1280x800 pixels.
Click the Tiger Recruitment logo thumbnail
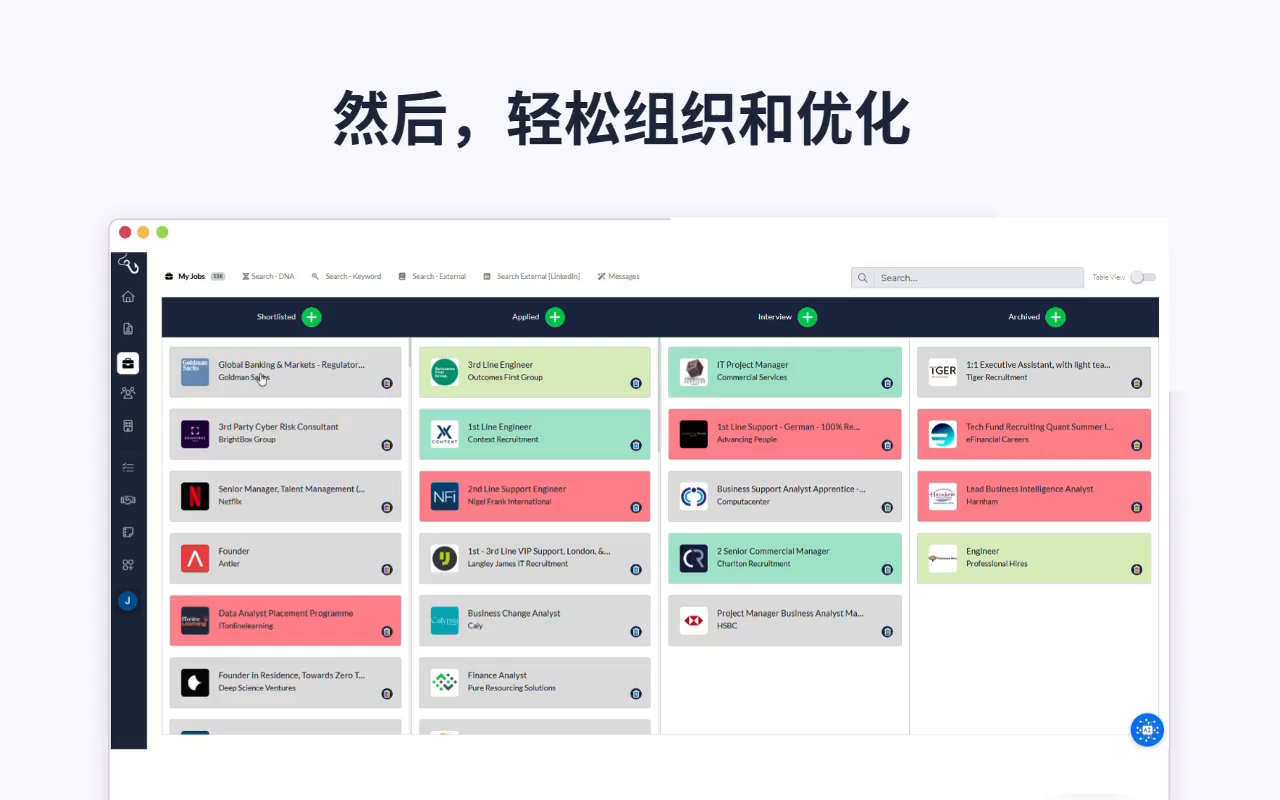[x=943, y=372]
